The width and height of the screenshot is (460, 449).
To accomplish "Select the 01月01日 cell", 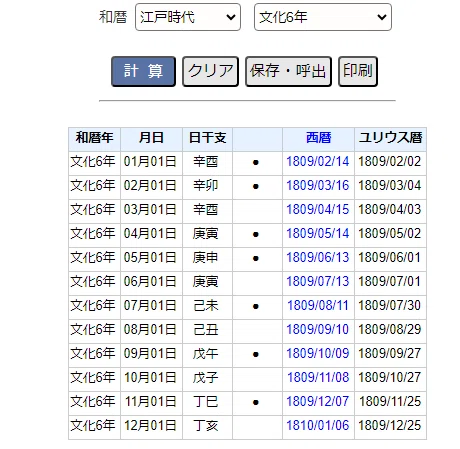I will coord(151,162).
